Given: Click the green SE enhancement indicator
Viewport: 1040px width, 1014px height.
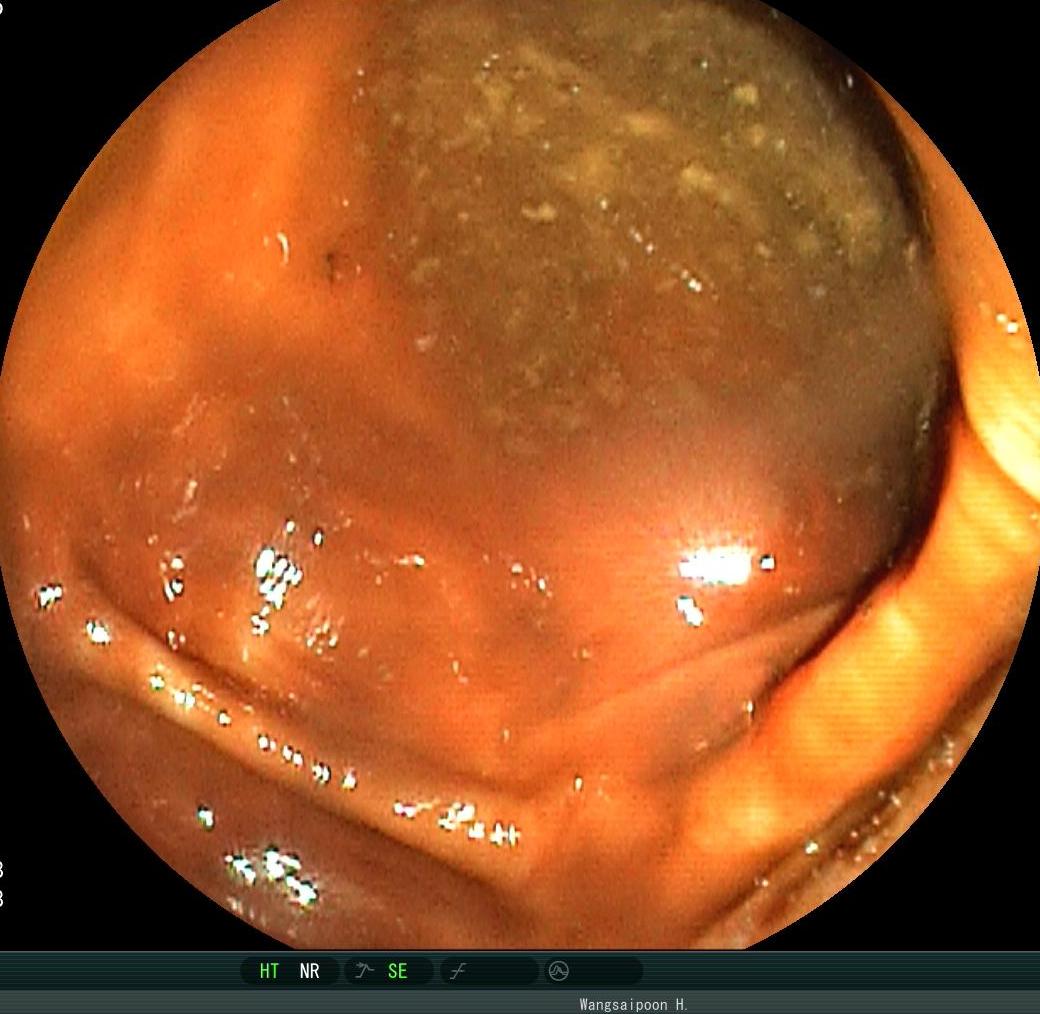Looking at the screenshot, I should [x=397, y=971].
